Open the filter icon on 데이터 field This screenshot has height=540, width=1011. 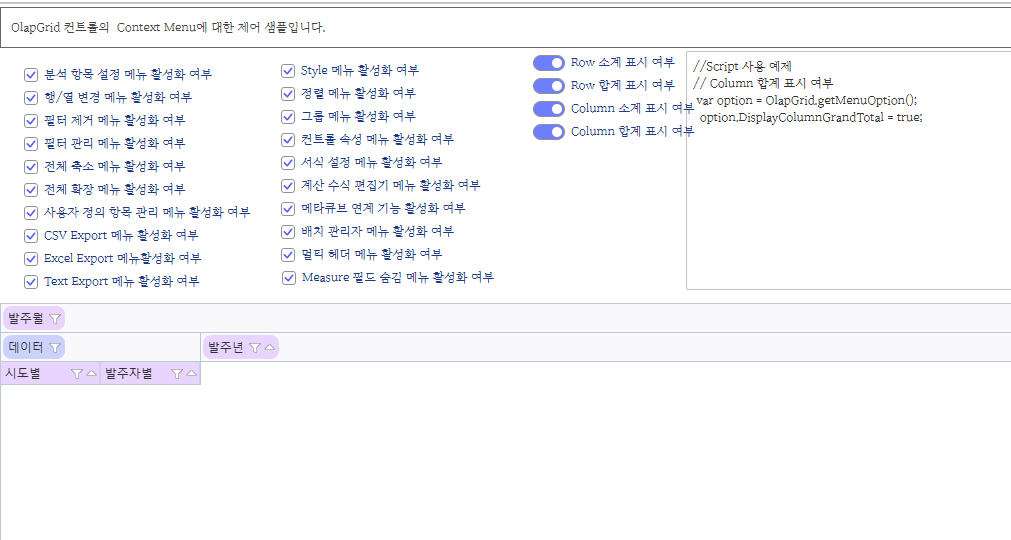pos(55,347)
